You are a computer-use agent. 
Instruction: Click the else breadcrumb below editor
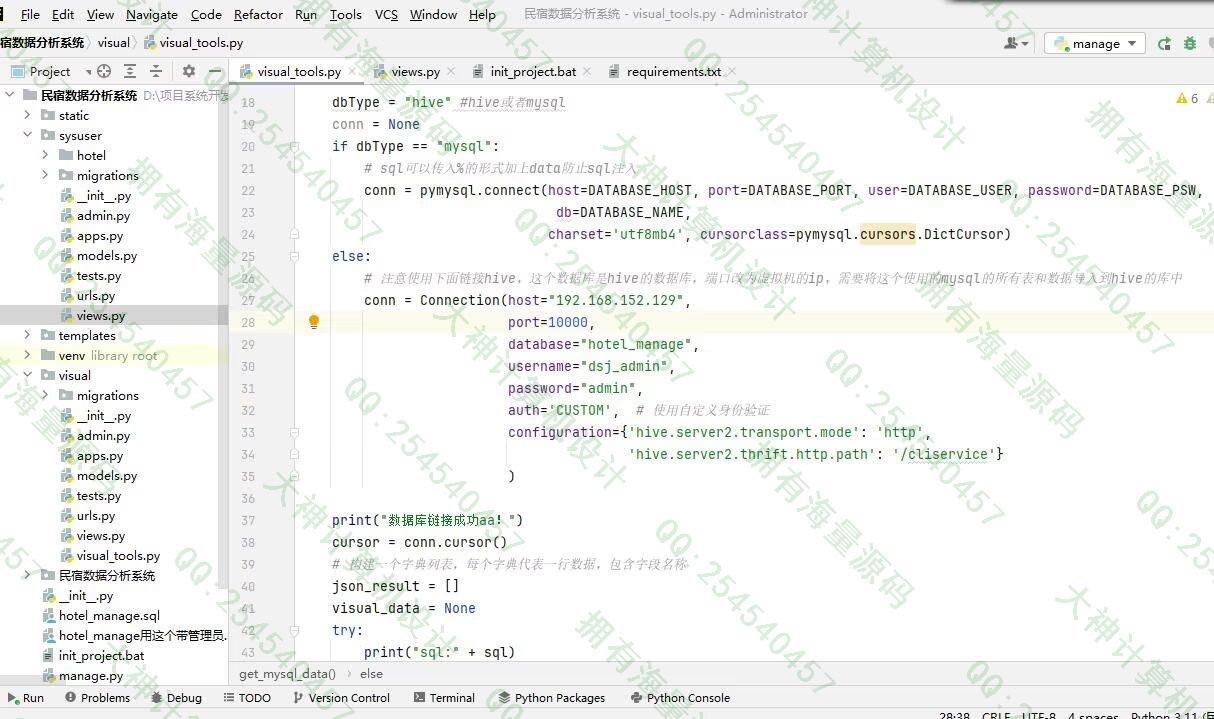click(x=371, y=674)
